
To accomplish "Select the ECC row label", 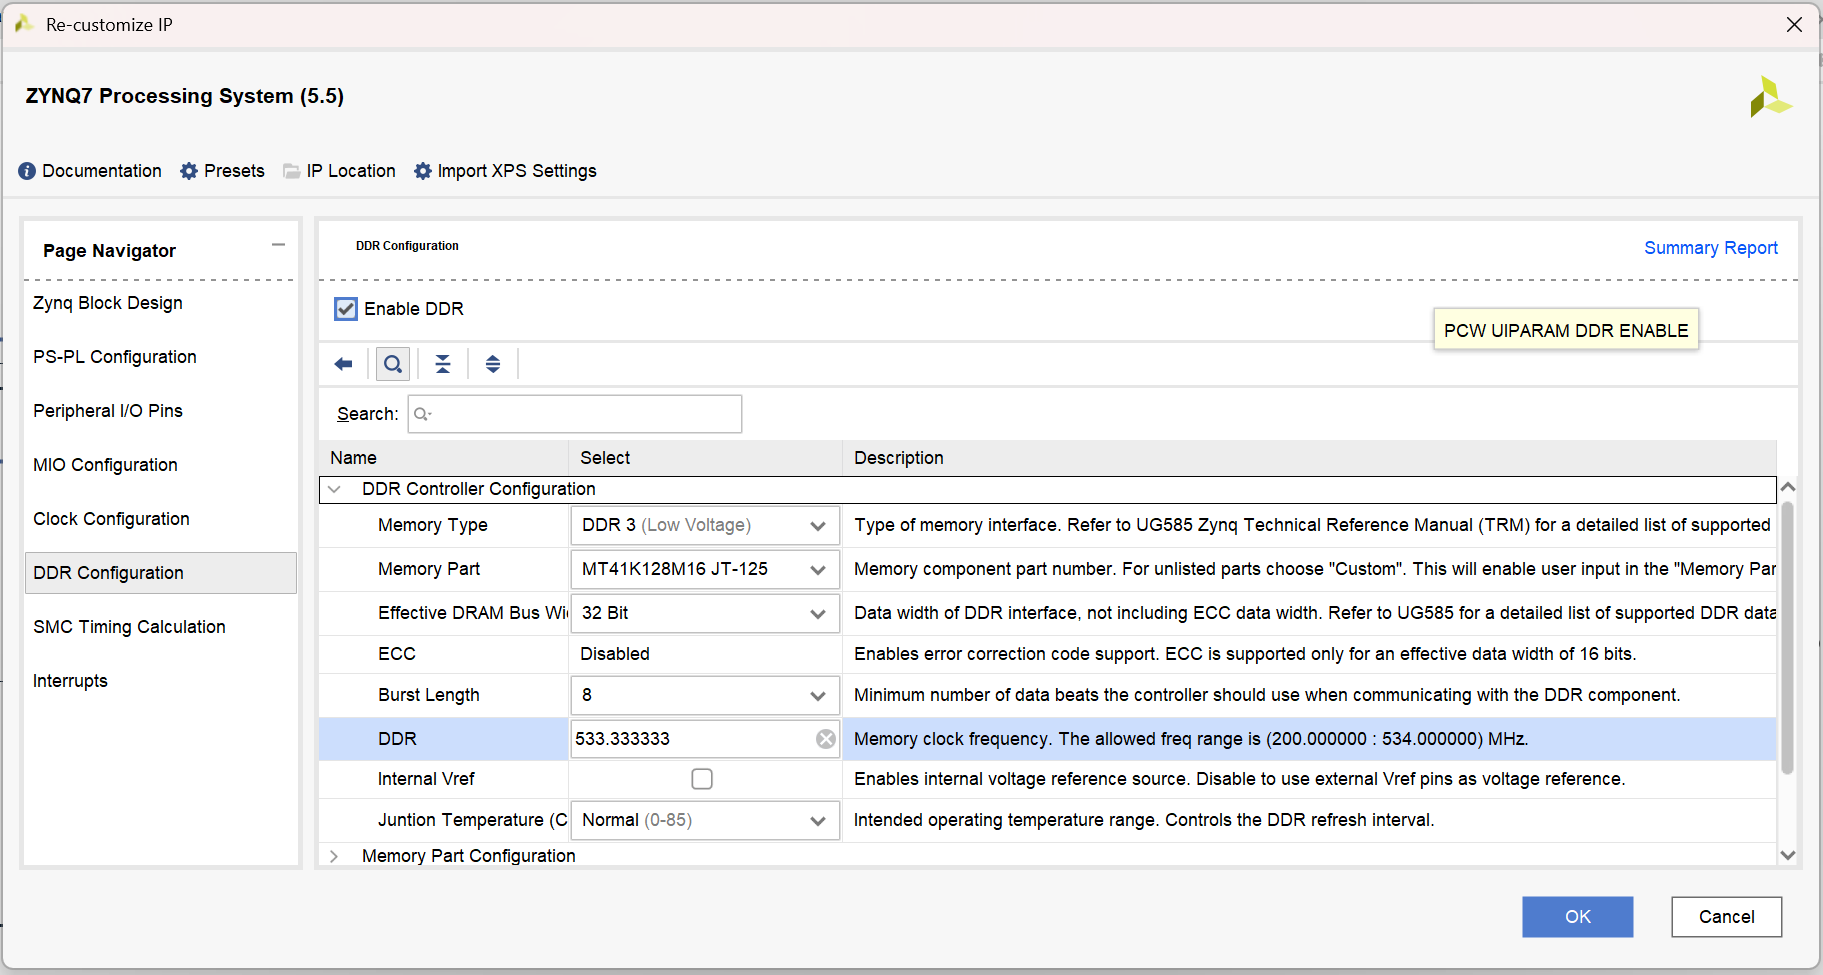I will click(397, 654).
